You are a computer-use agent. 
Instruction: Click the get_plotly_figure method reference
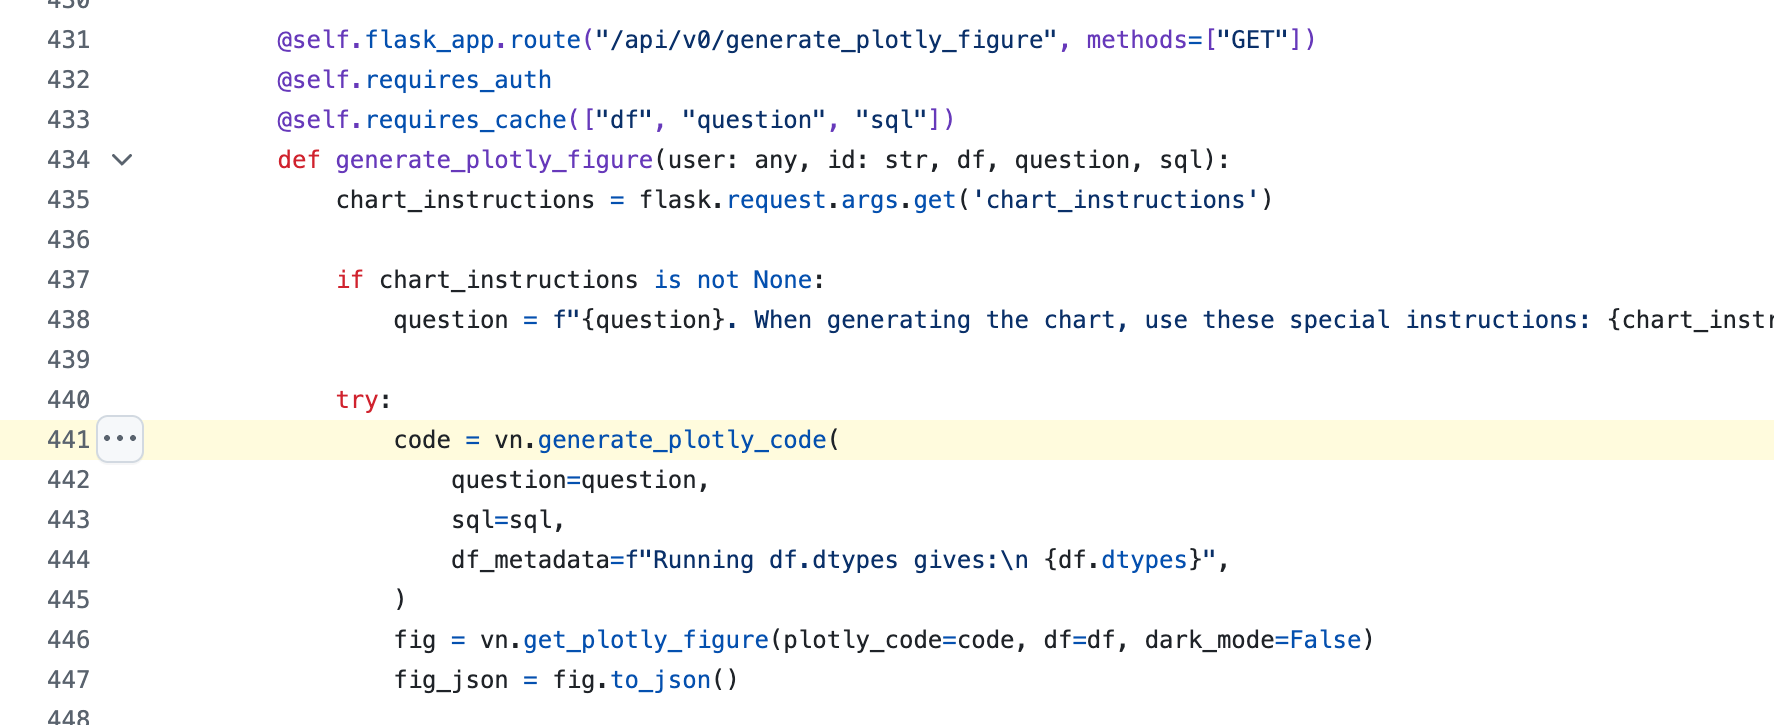point(645,640)
